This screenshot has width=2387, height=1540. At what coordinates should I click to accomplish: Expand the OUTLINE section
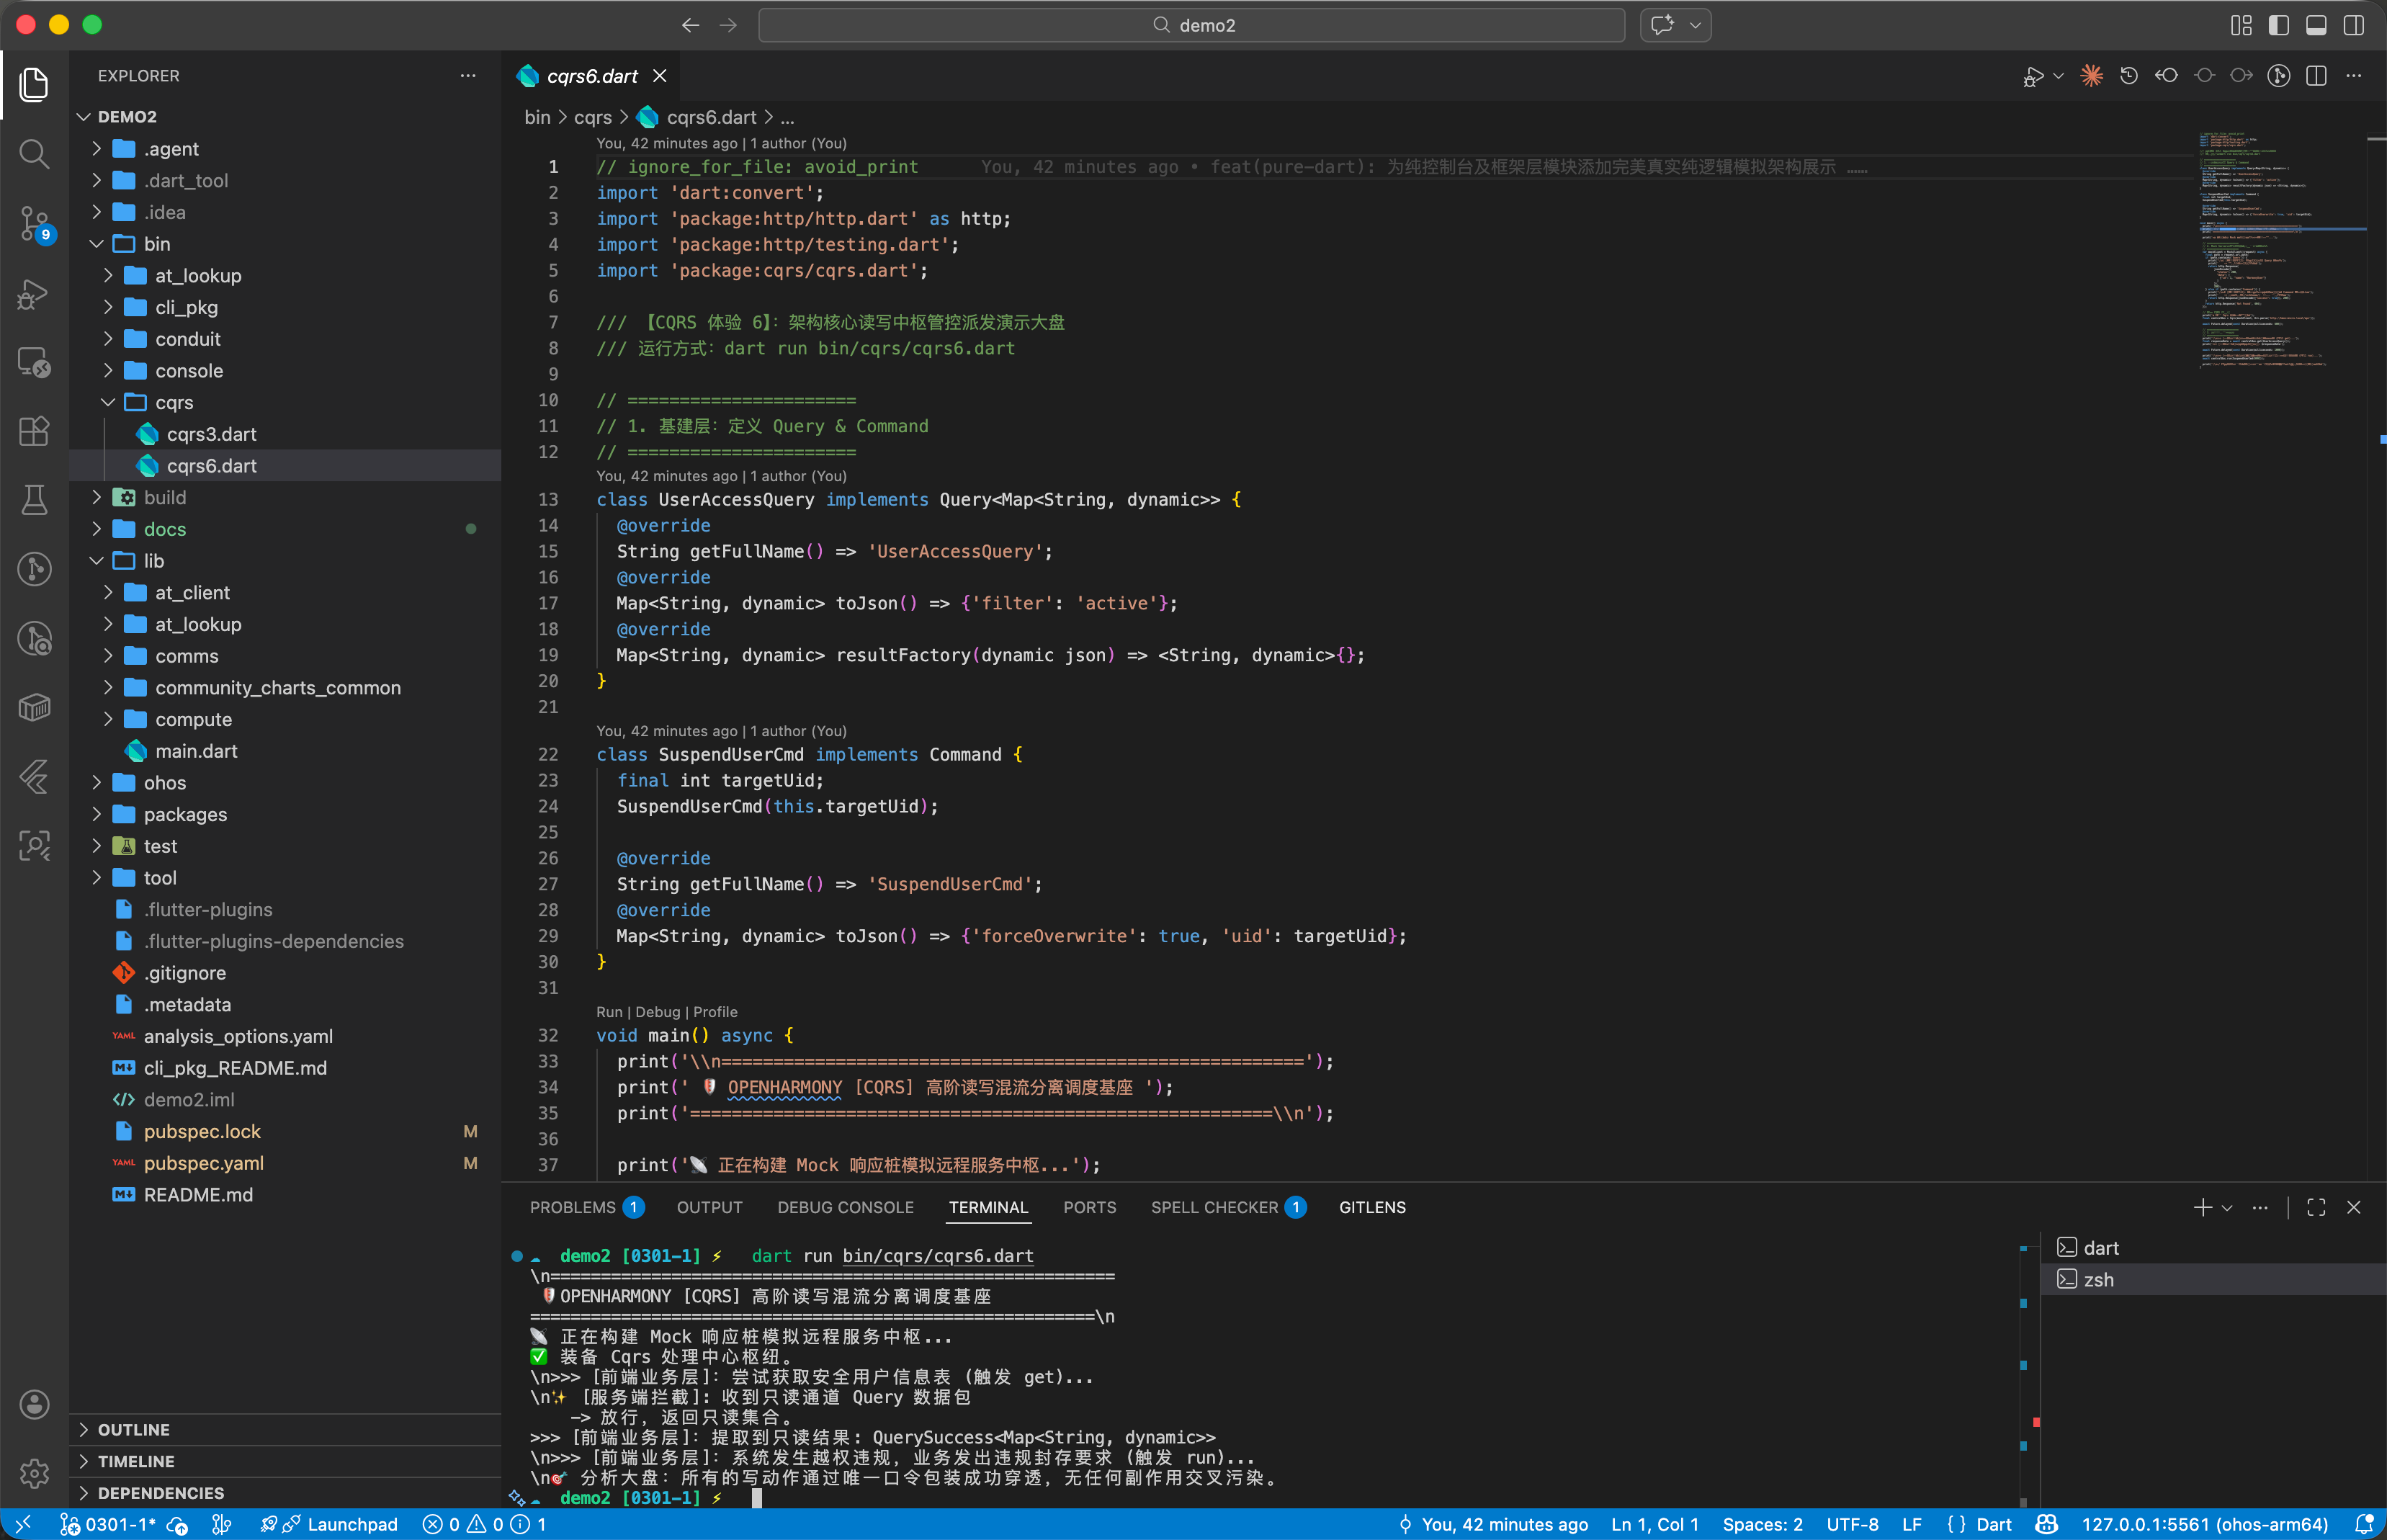point(133,1430)
